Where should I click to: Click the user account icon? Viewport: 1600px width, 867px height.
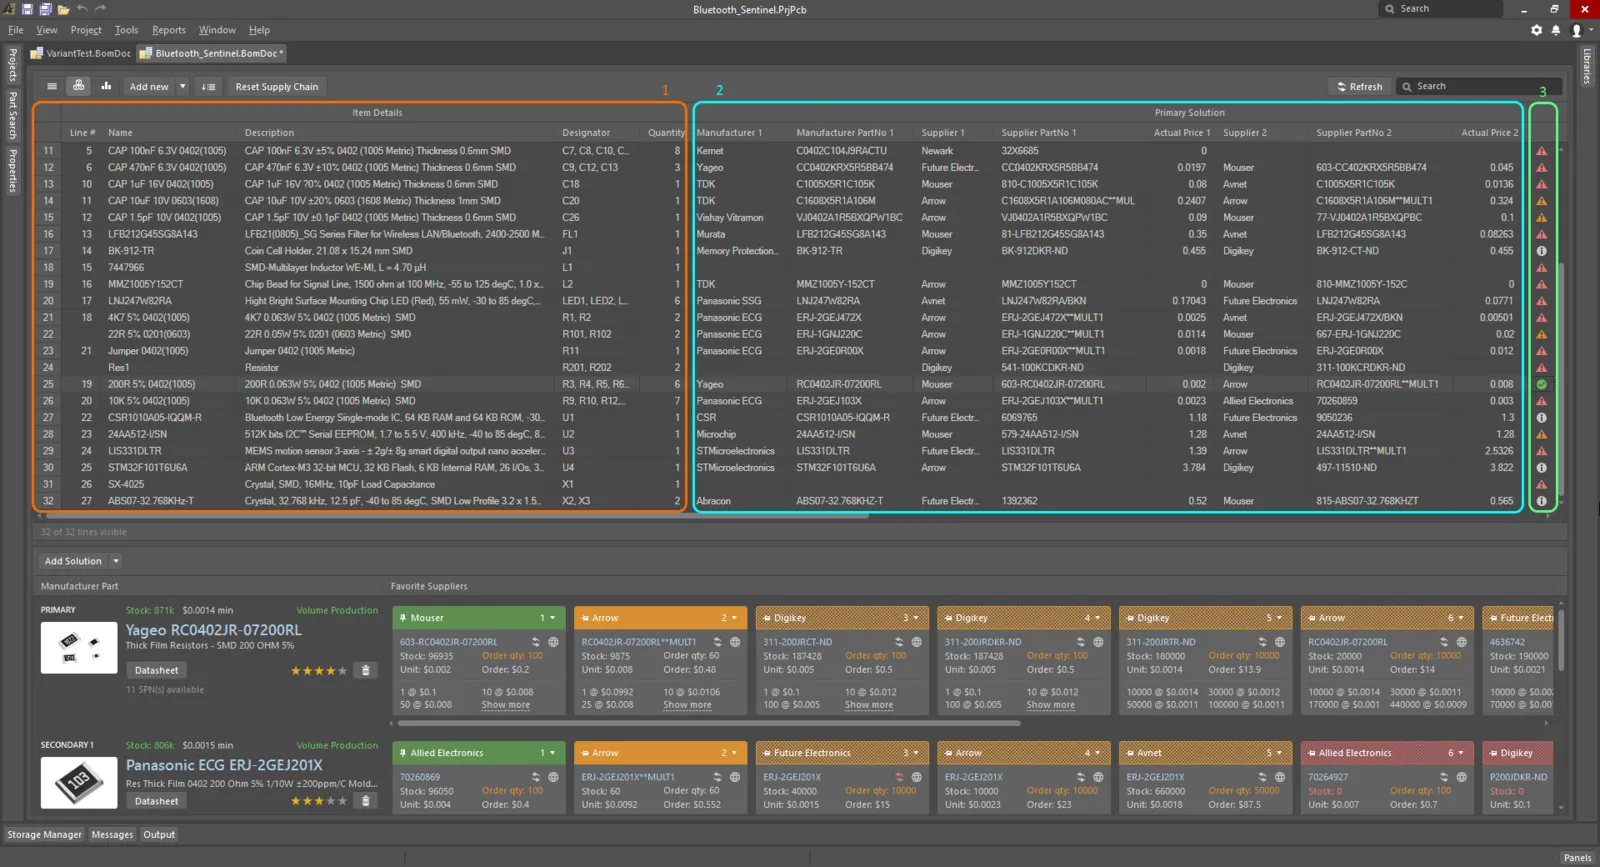[1577, 30]
